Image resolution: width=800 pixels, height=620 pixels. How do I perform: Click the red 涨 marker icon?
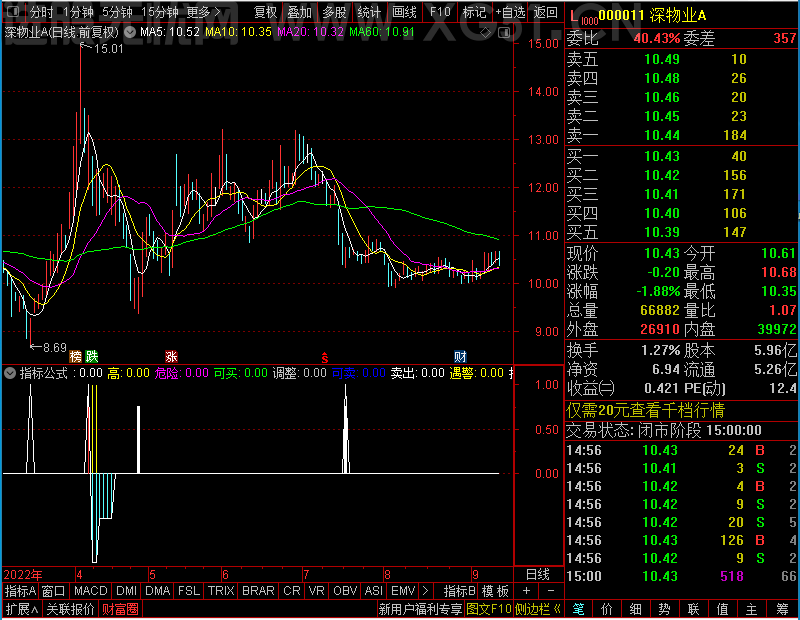[171, 356]
